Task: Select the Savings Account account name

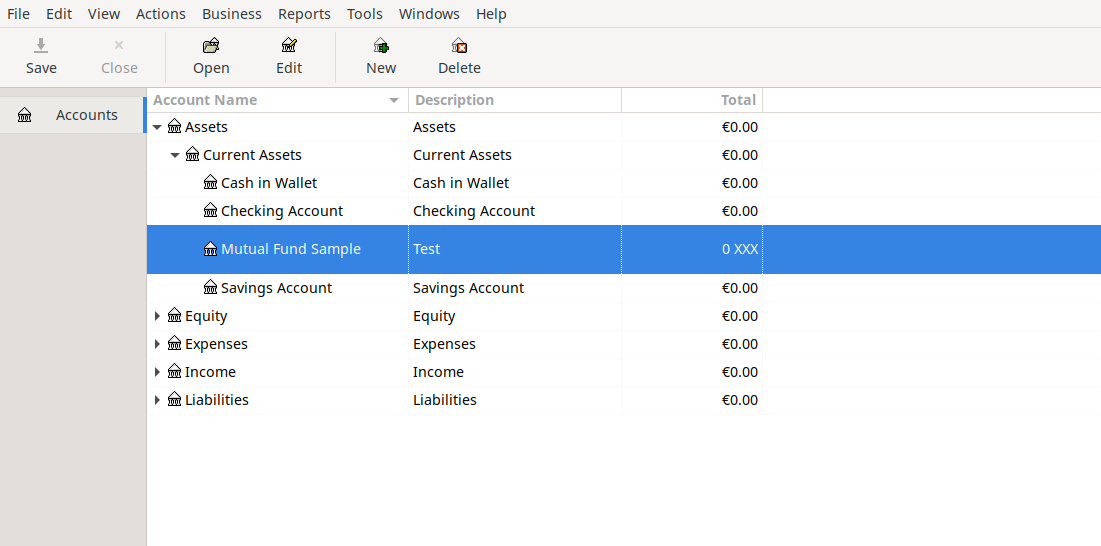Action: pyautogui.click(x=277, y=288)
